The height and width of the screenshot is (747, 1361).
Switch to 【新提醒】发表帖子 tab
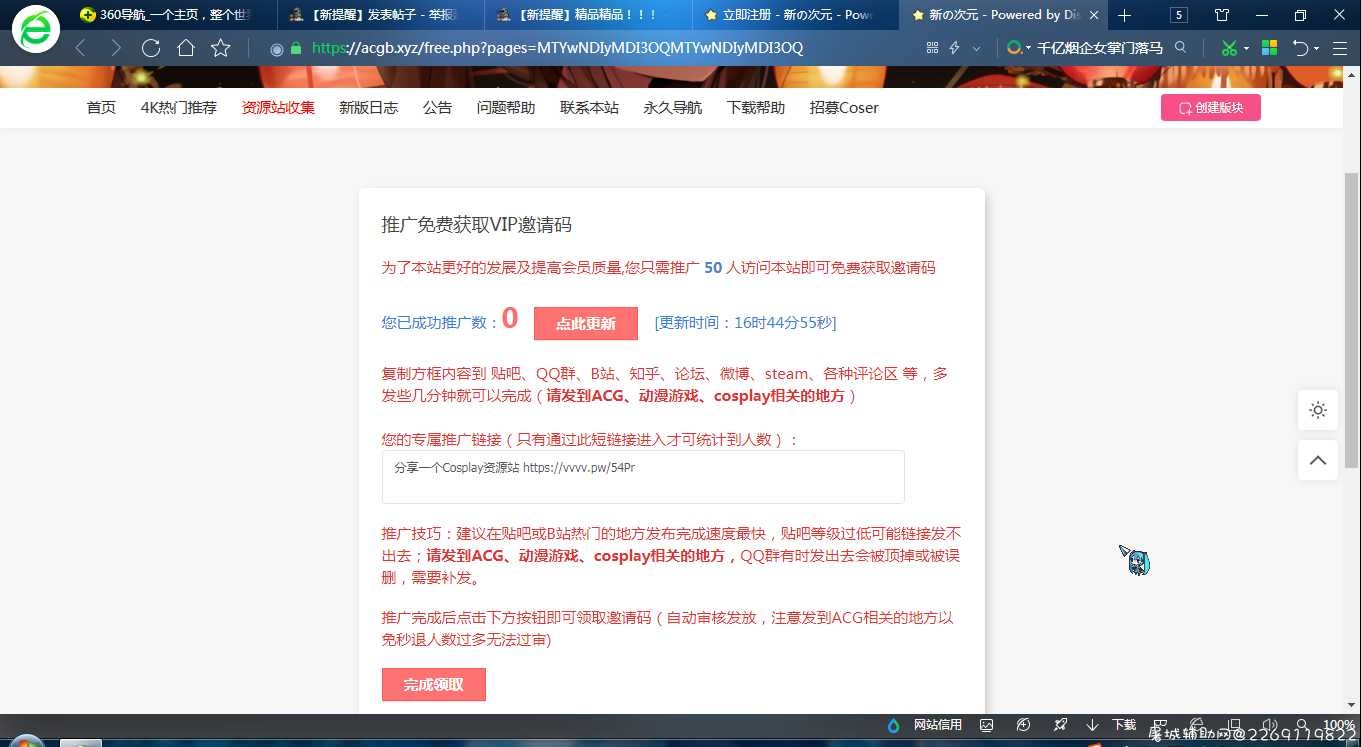pyautogui.click(x=381, y=15)
